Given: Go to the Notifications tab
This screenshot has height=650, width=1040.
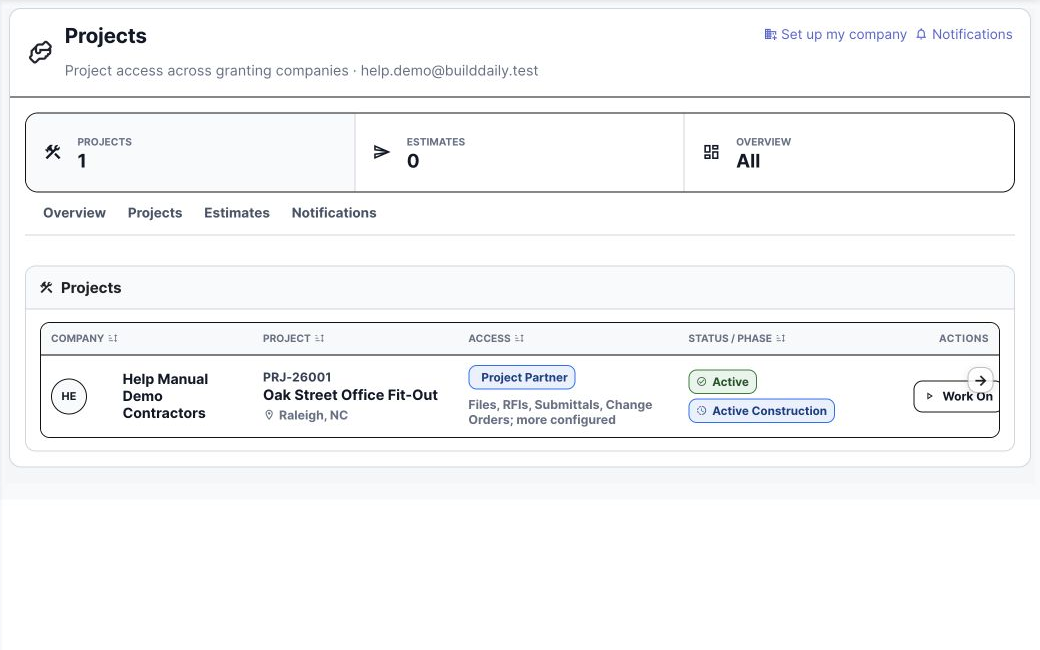Looking at the screenshot, I should [x=334, y=213].
